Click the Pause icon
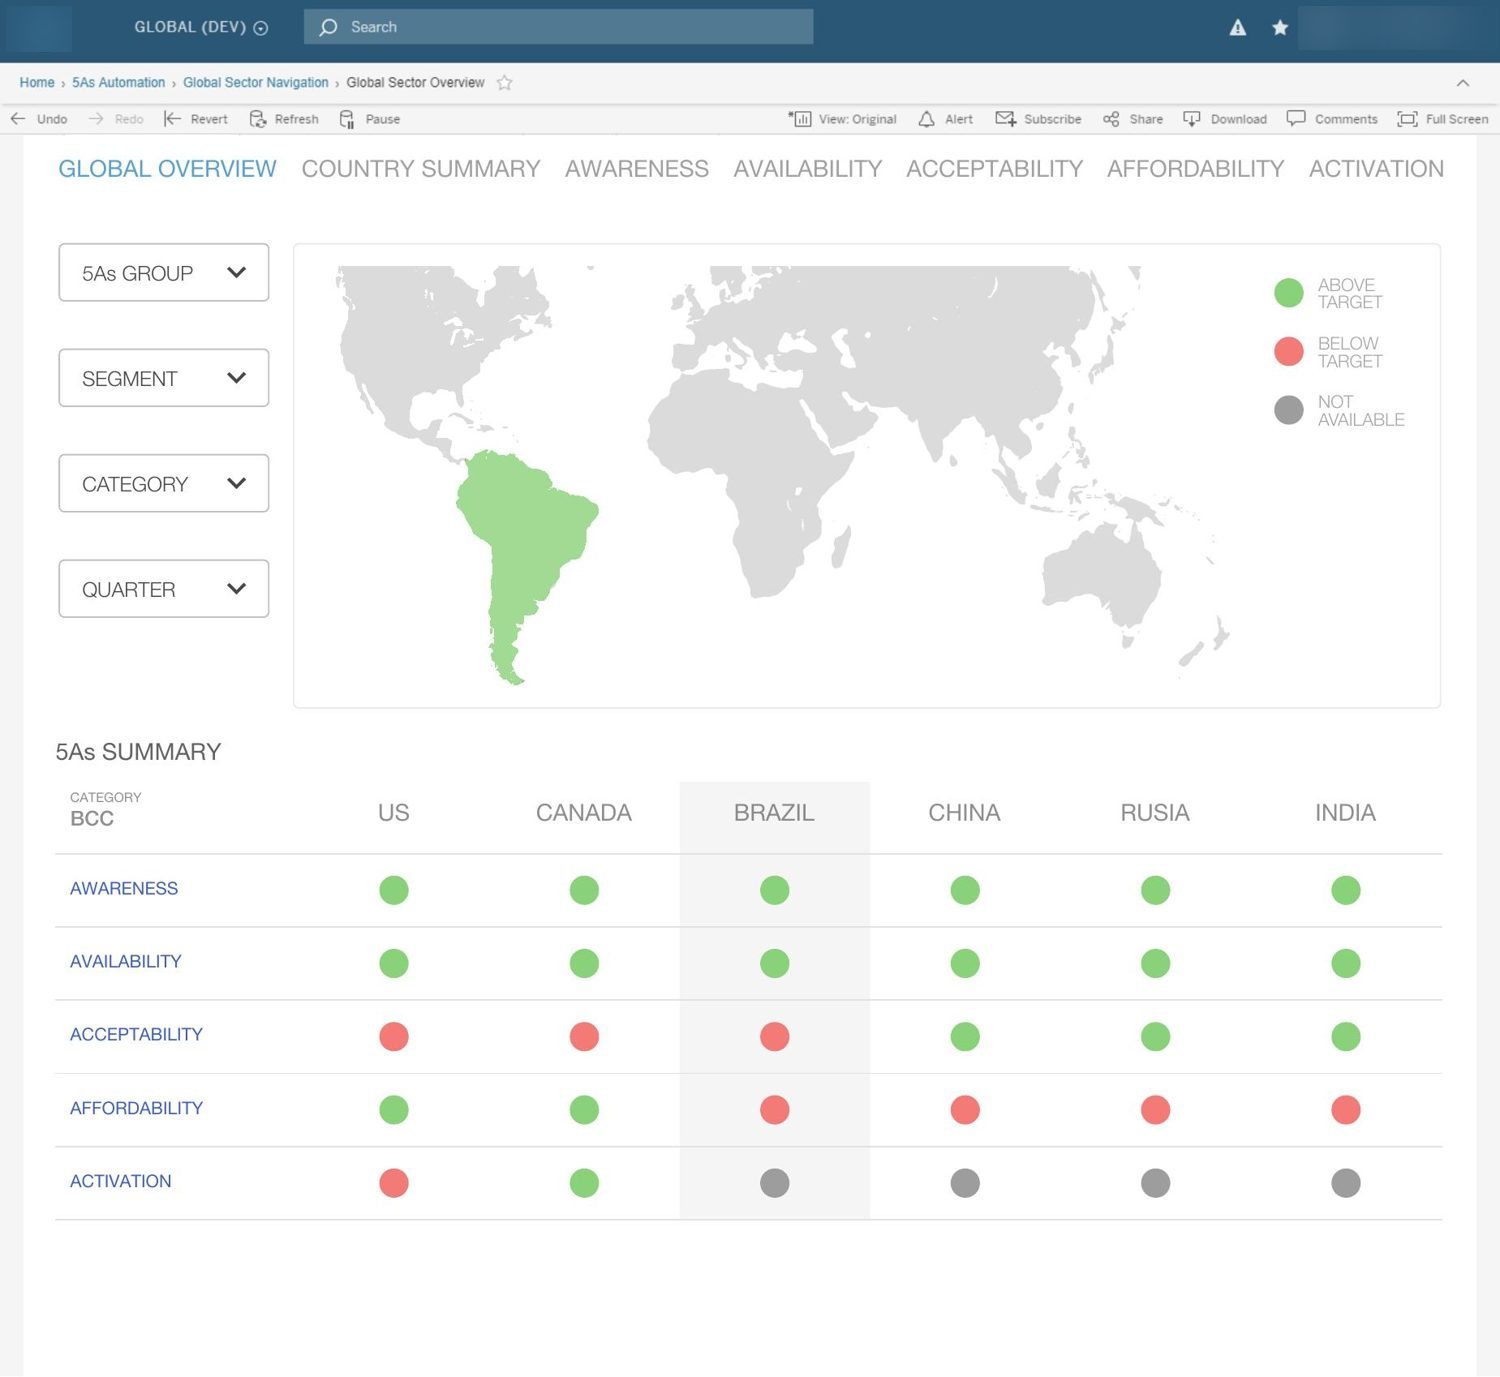Viewport: 1500px width, 1377px height. point(347,119)
